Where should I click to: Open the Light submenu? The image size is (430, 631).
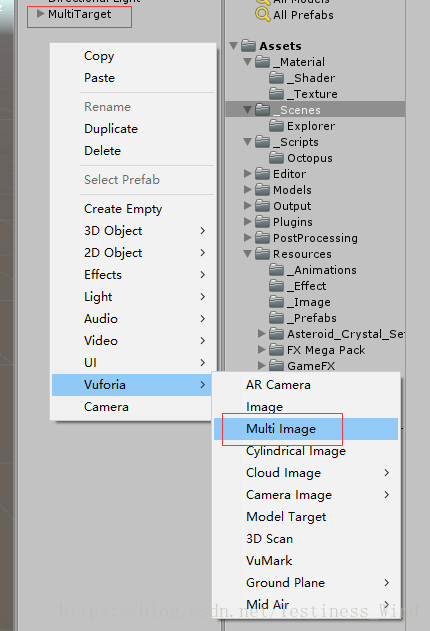(132, 297)
